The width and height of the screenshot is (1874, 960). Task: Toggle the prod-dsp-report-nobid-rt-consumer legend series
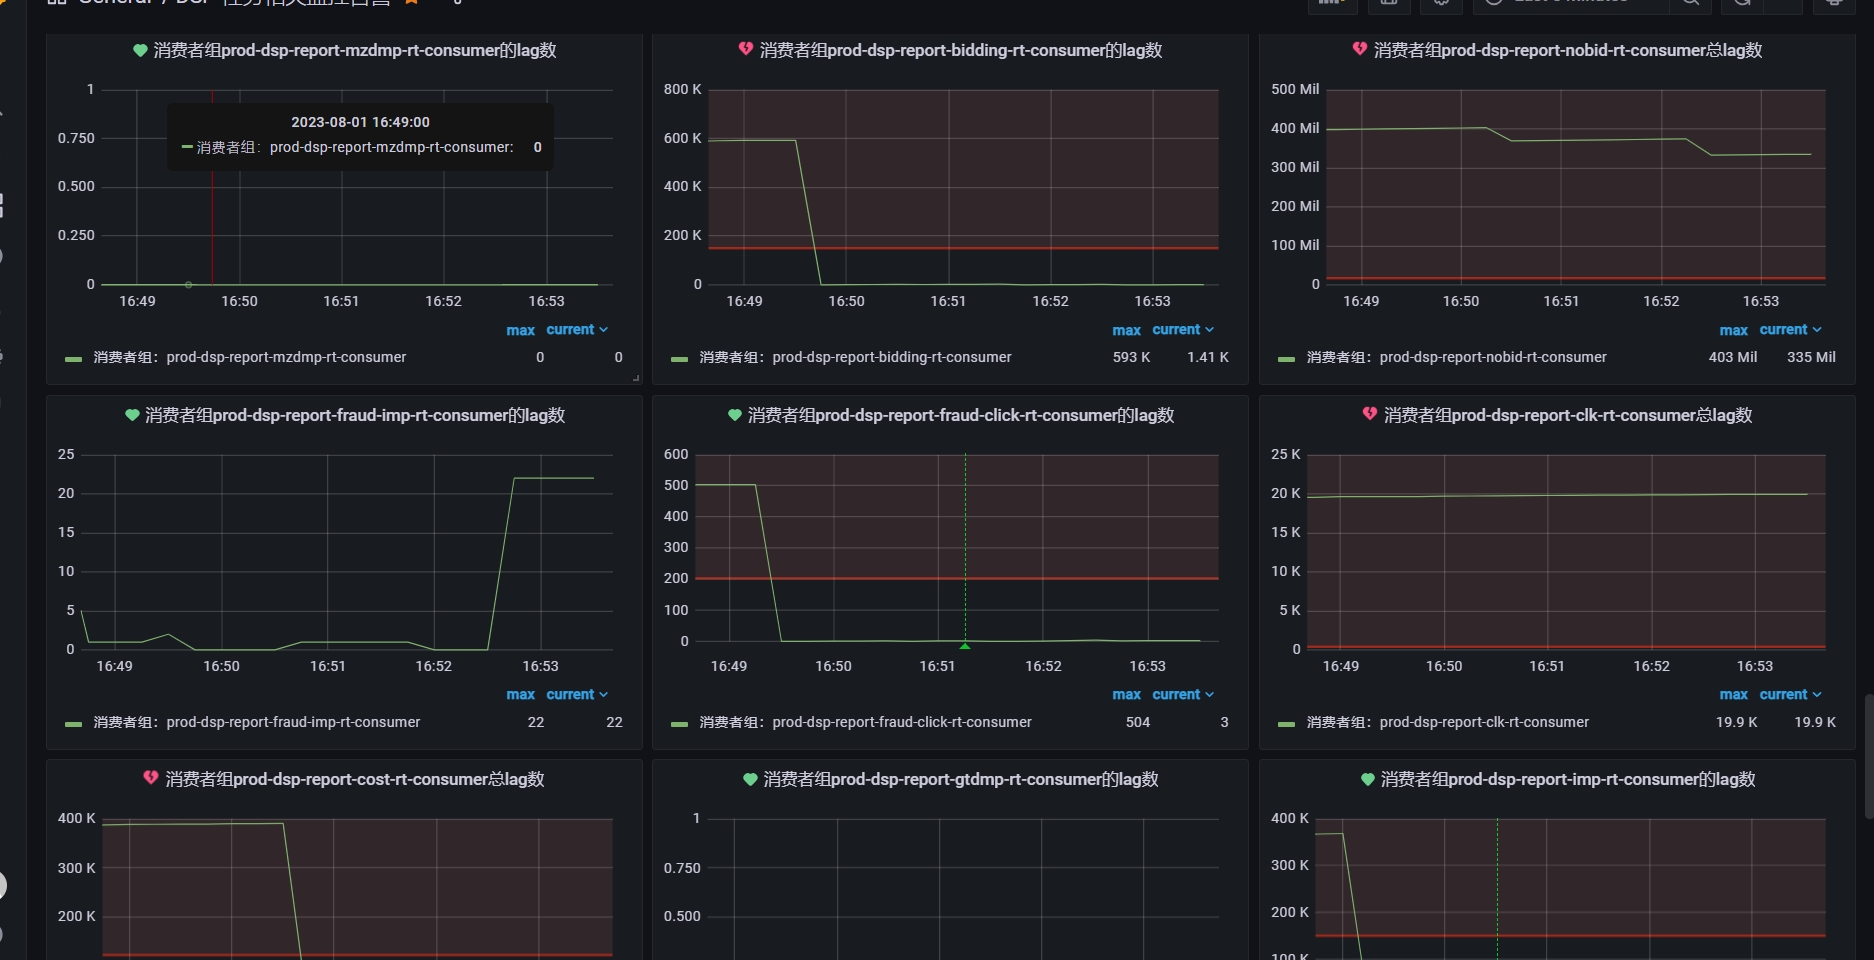1457,357
